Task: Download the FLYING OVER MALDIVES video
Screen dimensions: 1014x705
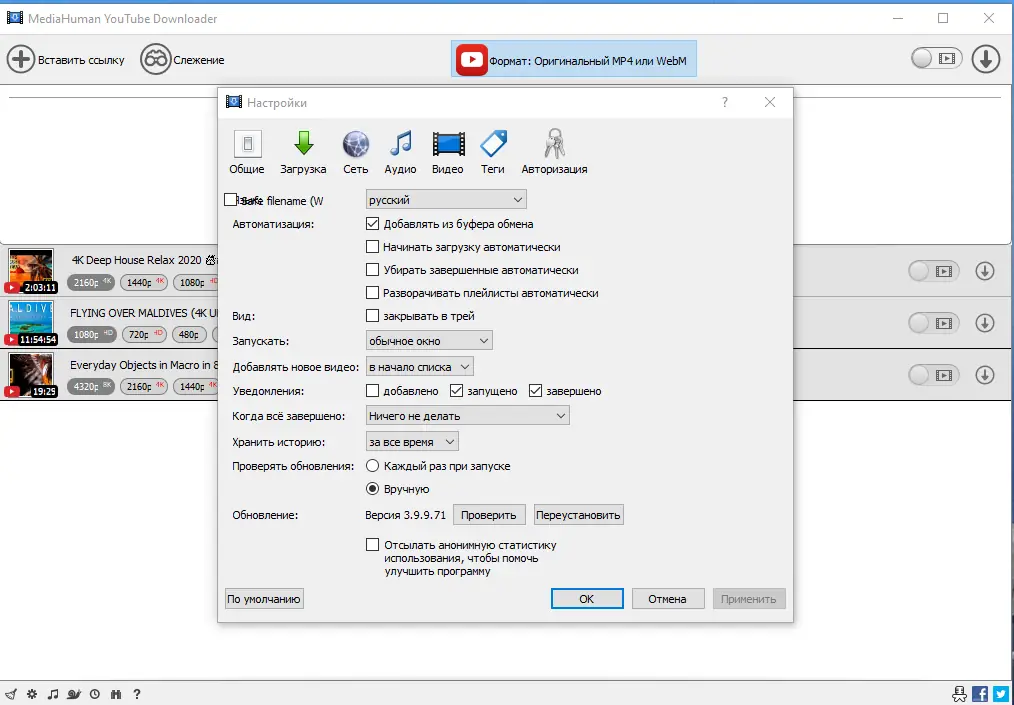Action: pyautogui.click(x=985, y=323)
